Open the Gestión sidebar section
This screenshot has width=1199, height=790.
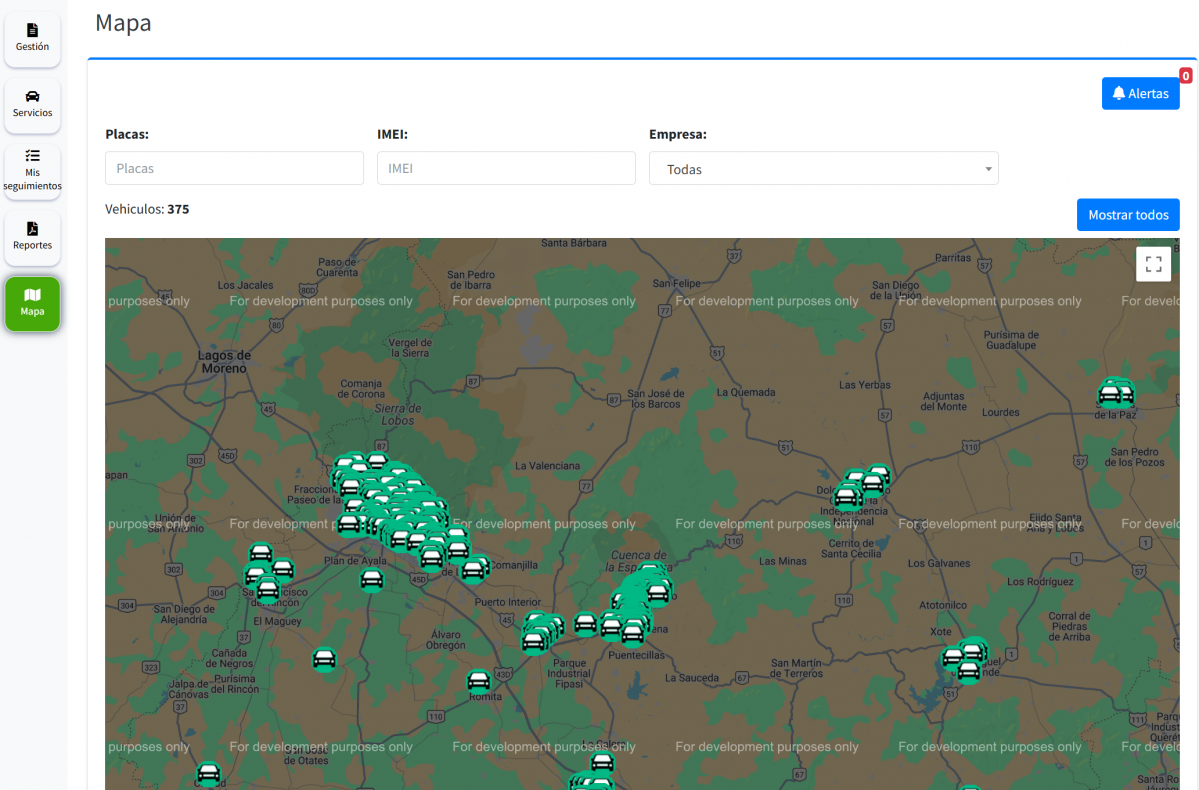(x=32, y=39)
